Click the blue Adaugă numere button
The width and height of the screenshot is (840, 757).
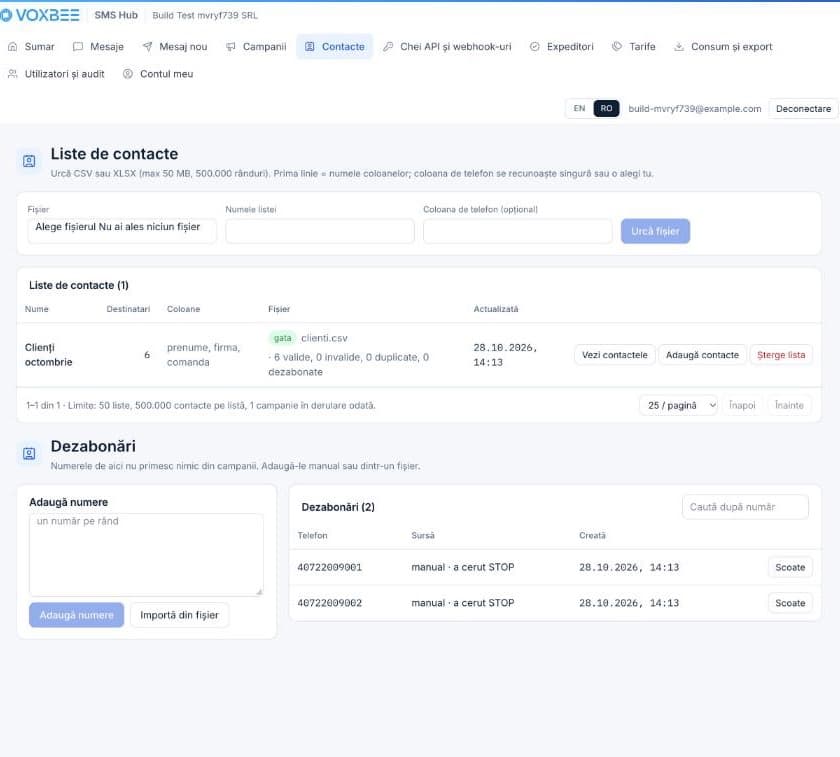pos(77,615)
